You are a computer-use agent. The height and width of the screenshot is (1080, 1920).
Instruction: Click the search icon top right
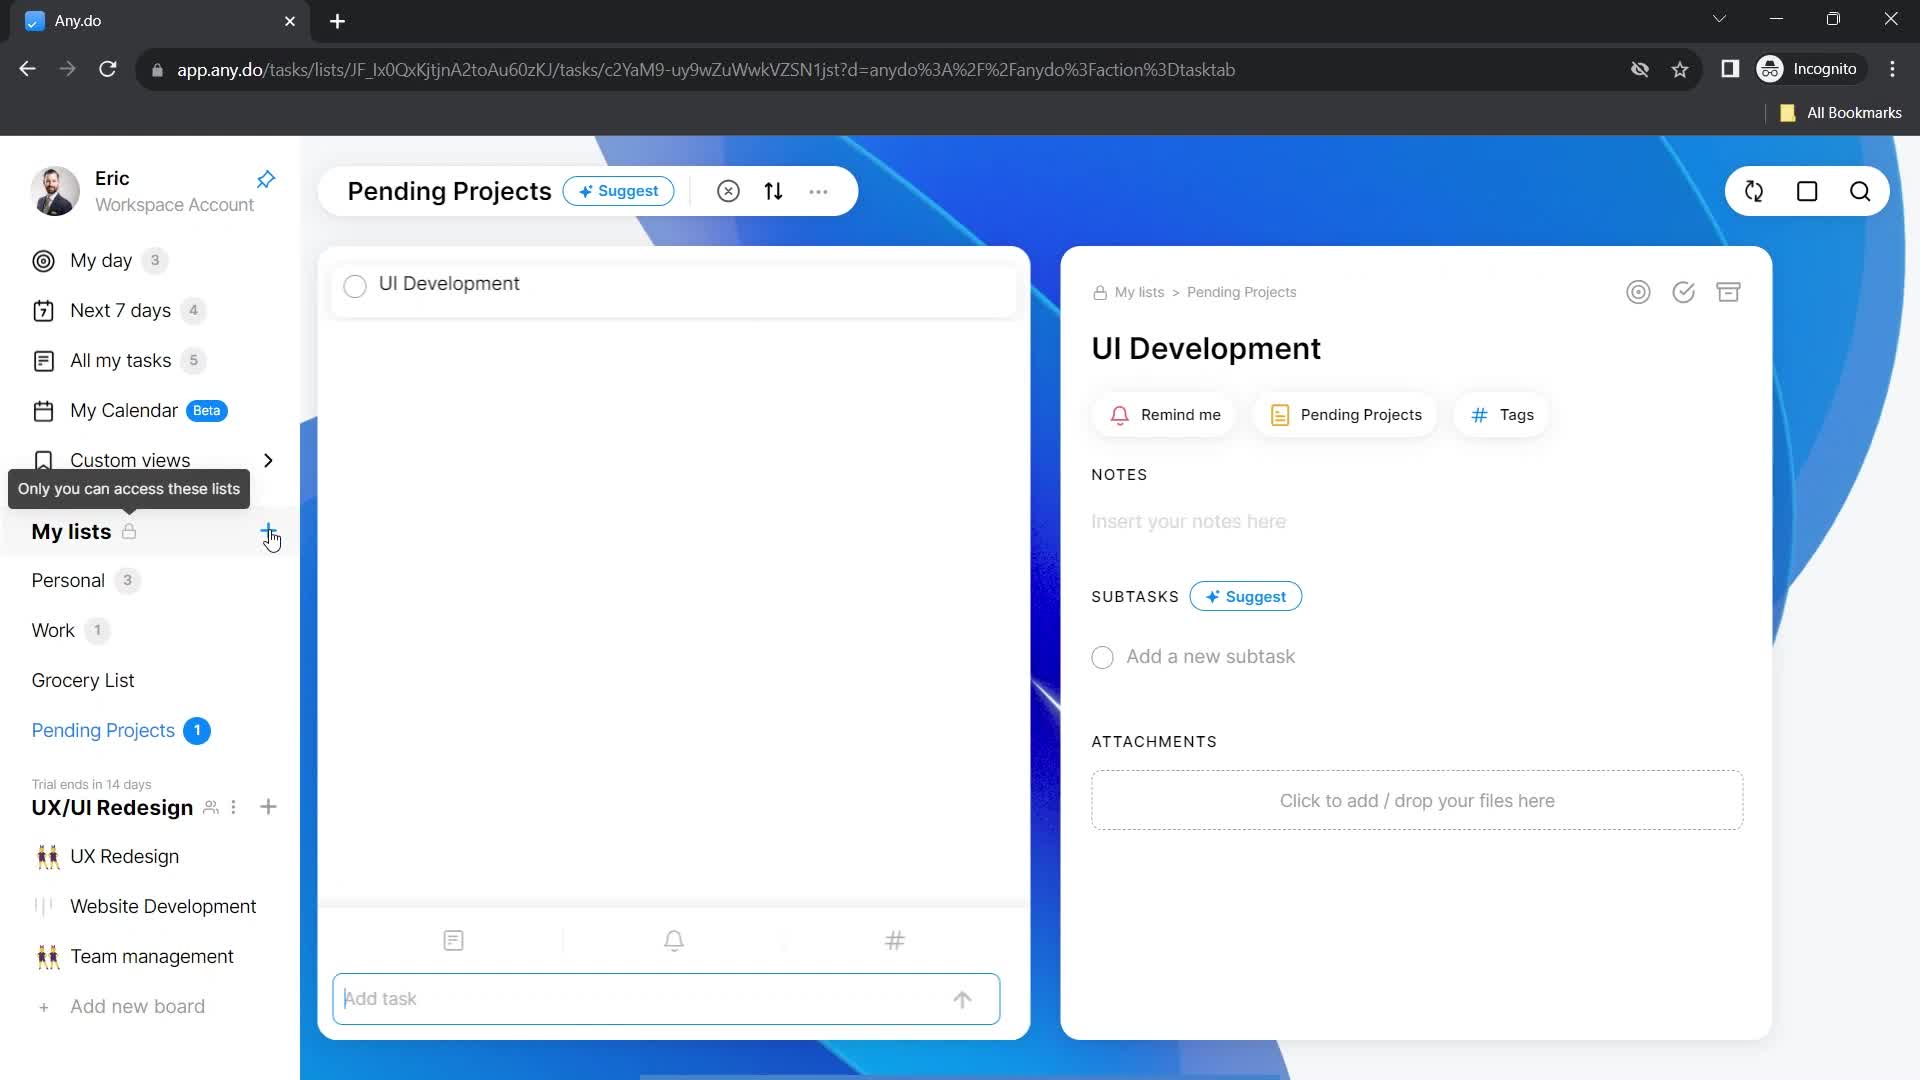point(1861,191)
